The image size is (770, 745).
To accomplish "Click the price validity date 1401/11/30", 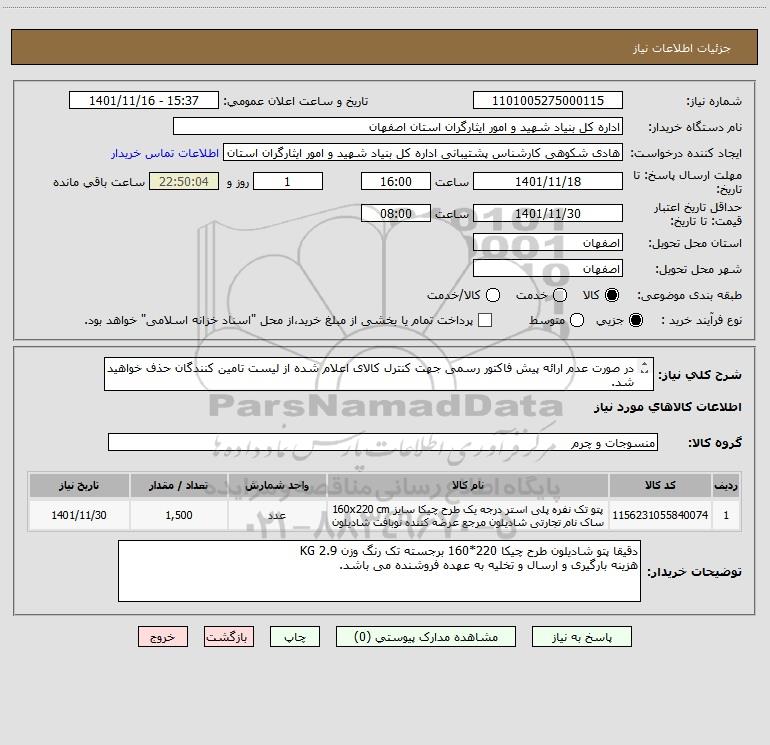I will click(x=548, y=213).
